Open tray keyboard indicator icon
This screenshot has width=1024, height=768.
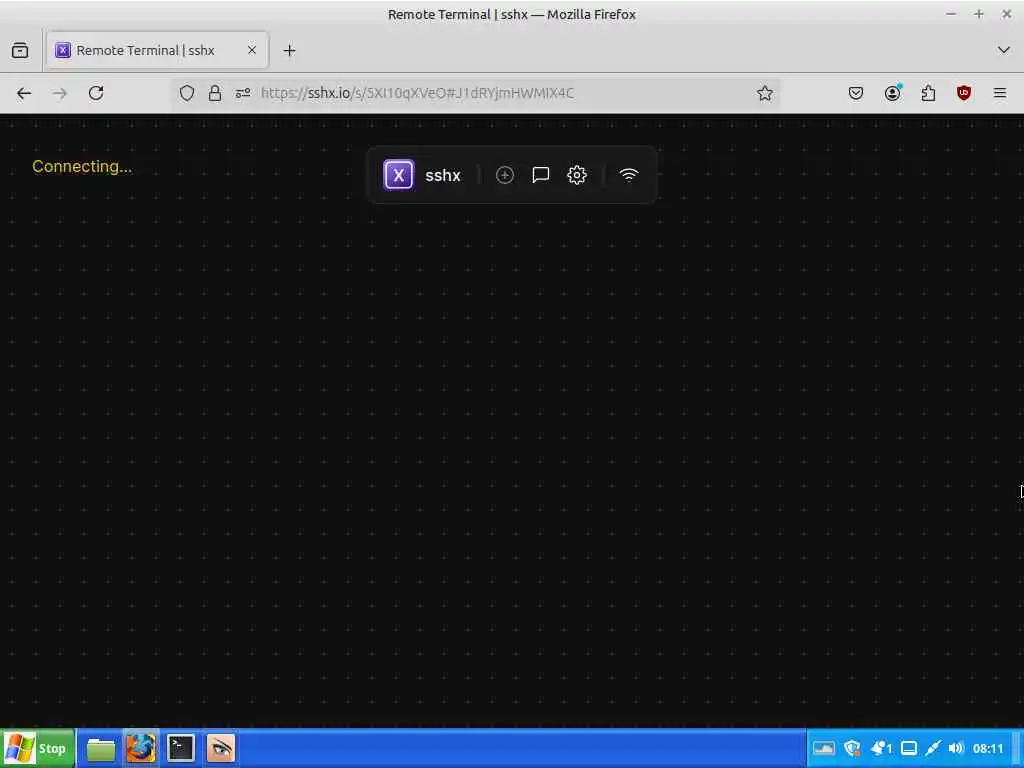click(x=824, y=748)
